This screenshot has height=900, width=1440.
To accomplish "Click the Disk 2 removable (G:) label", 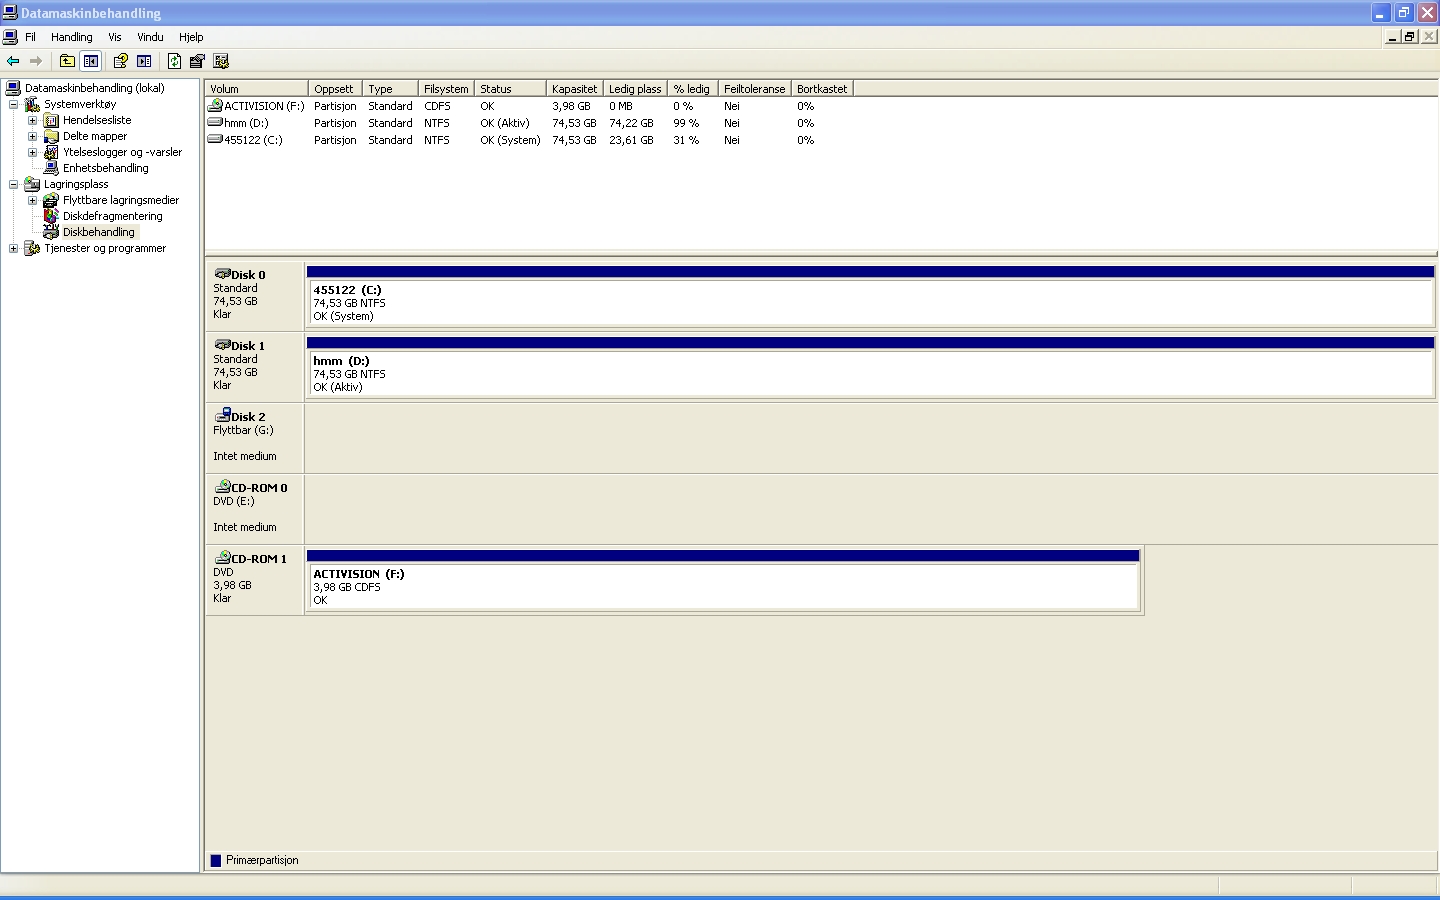I will tap(254, 437).
